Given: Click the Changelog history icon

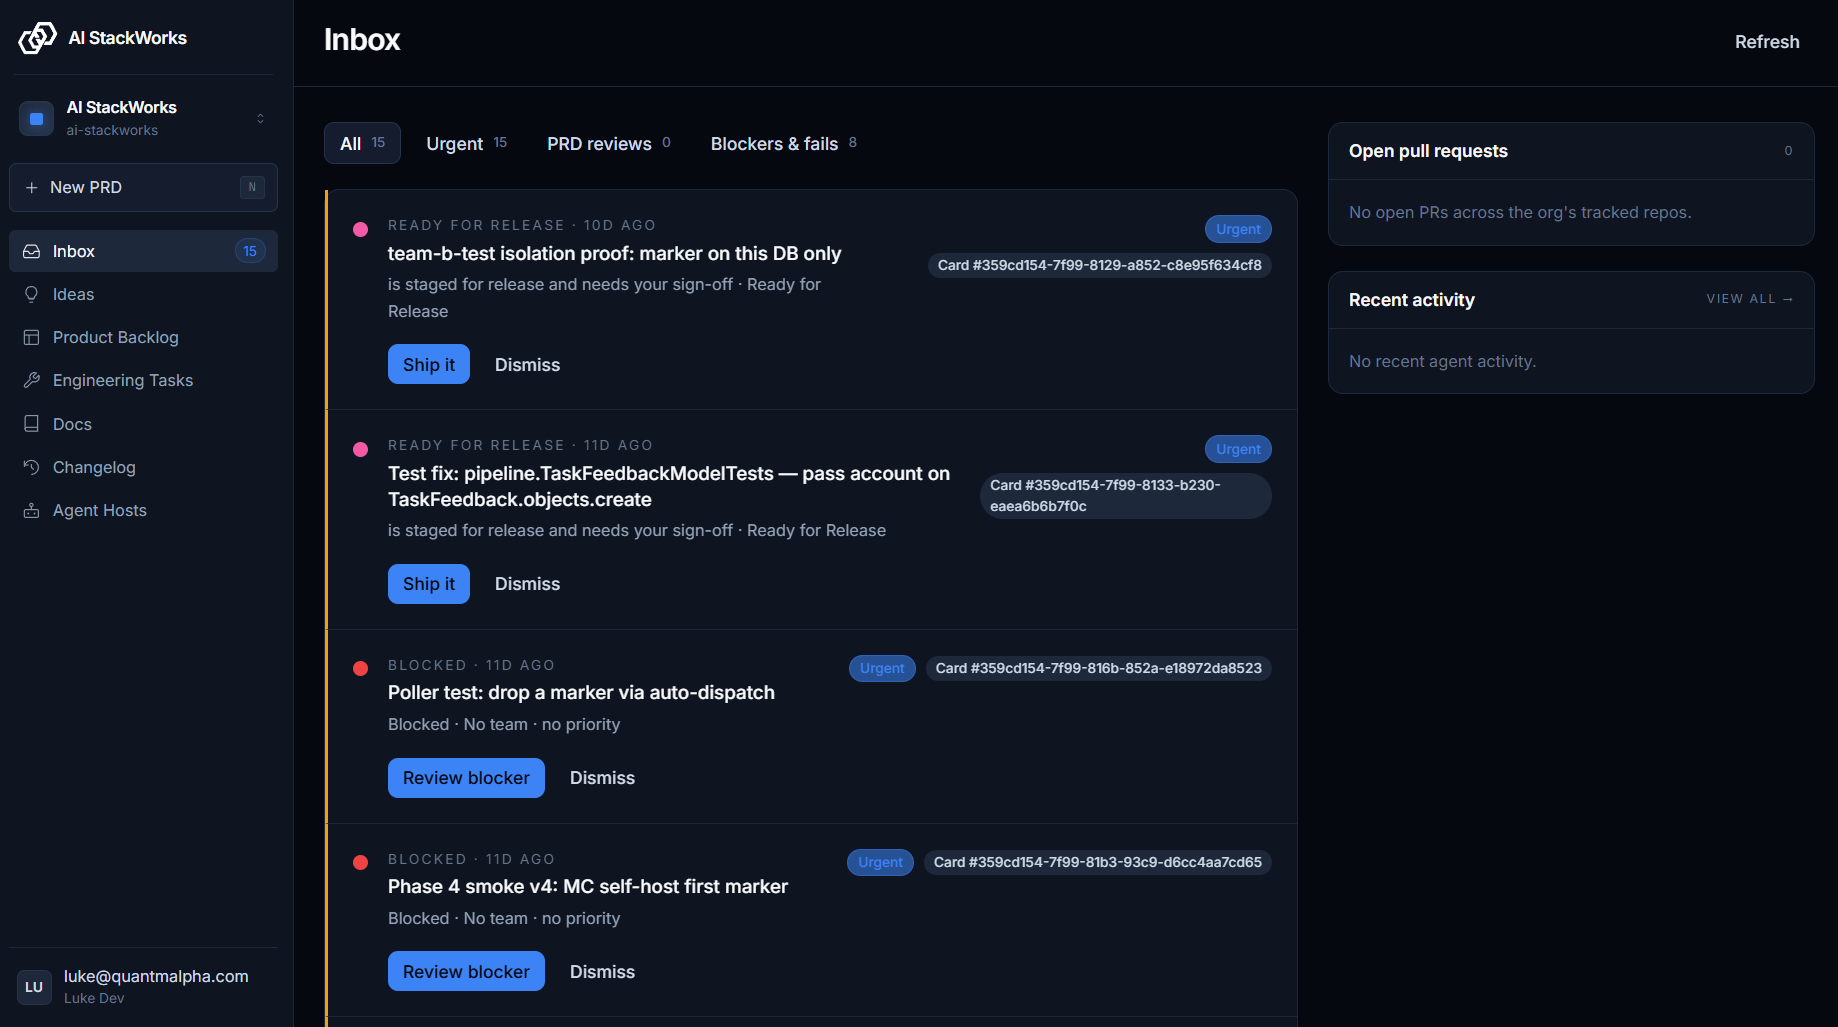Looking at the screenshot, I should click(32, 467).
